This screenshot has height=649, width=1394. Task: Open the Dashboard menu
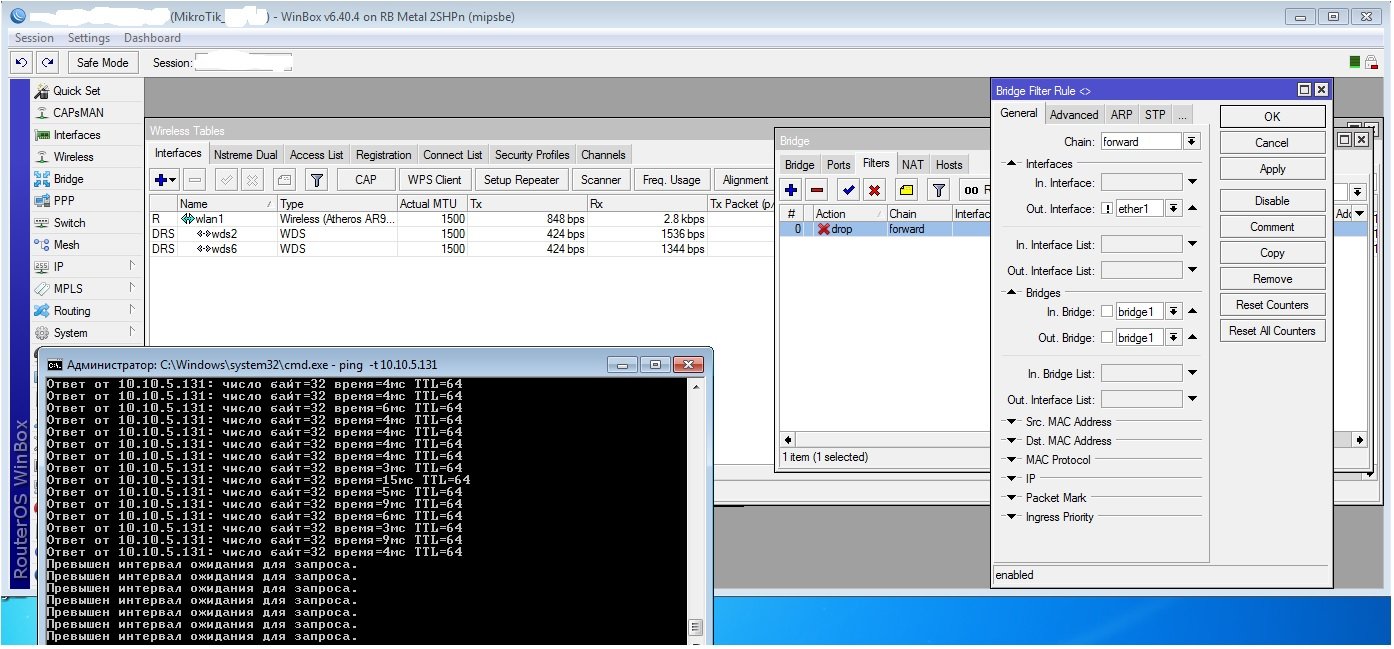(x=152, y=37)
